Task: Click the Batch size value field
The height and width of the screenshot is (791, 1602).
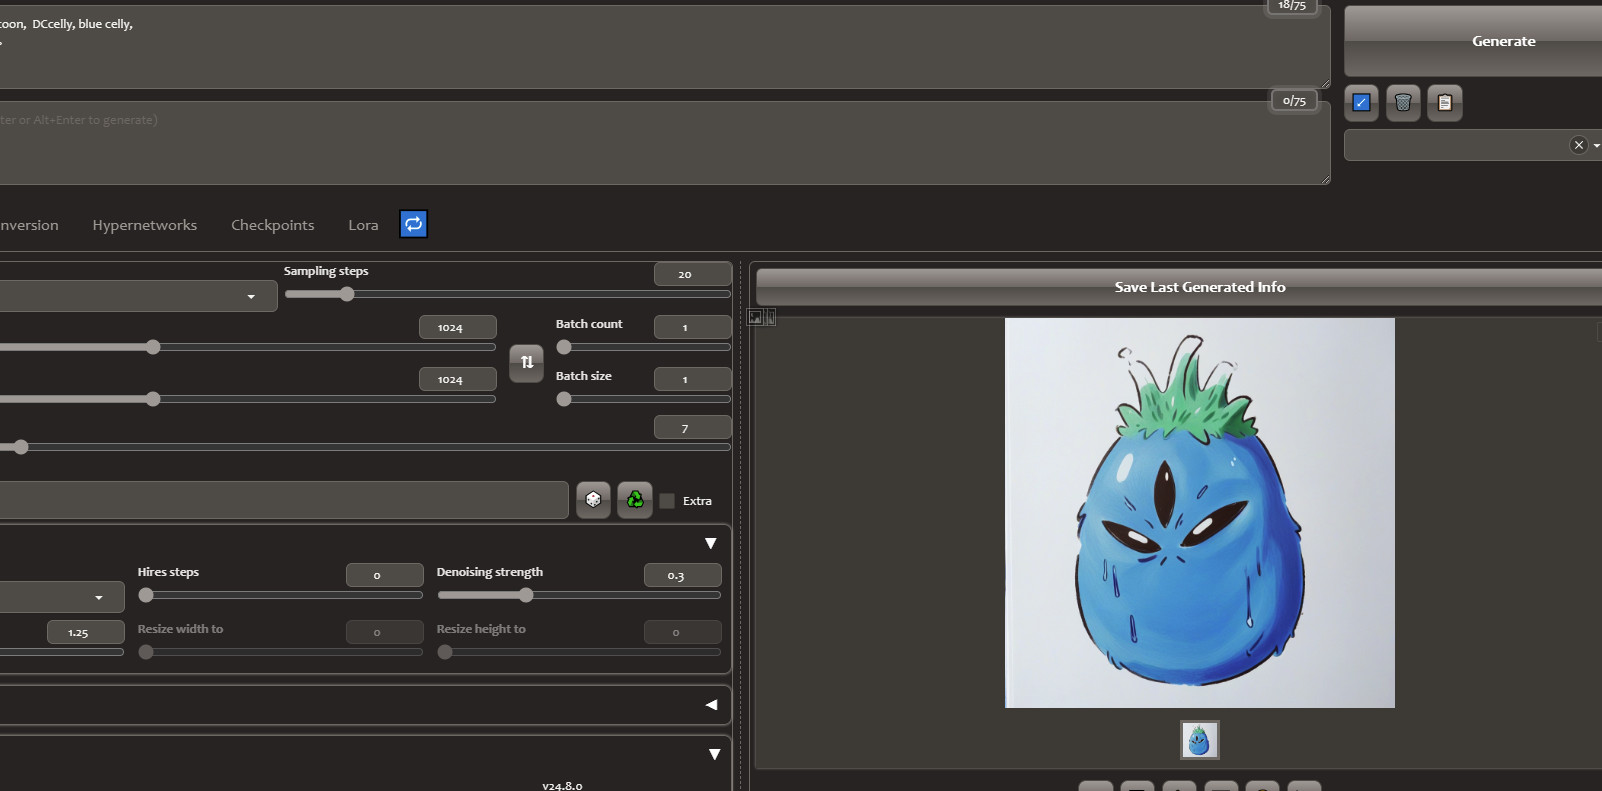Action: pyautogui.click(x=693, y=379)
